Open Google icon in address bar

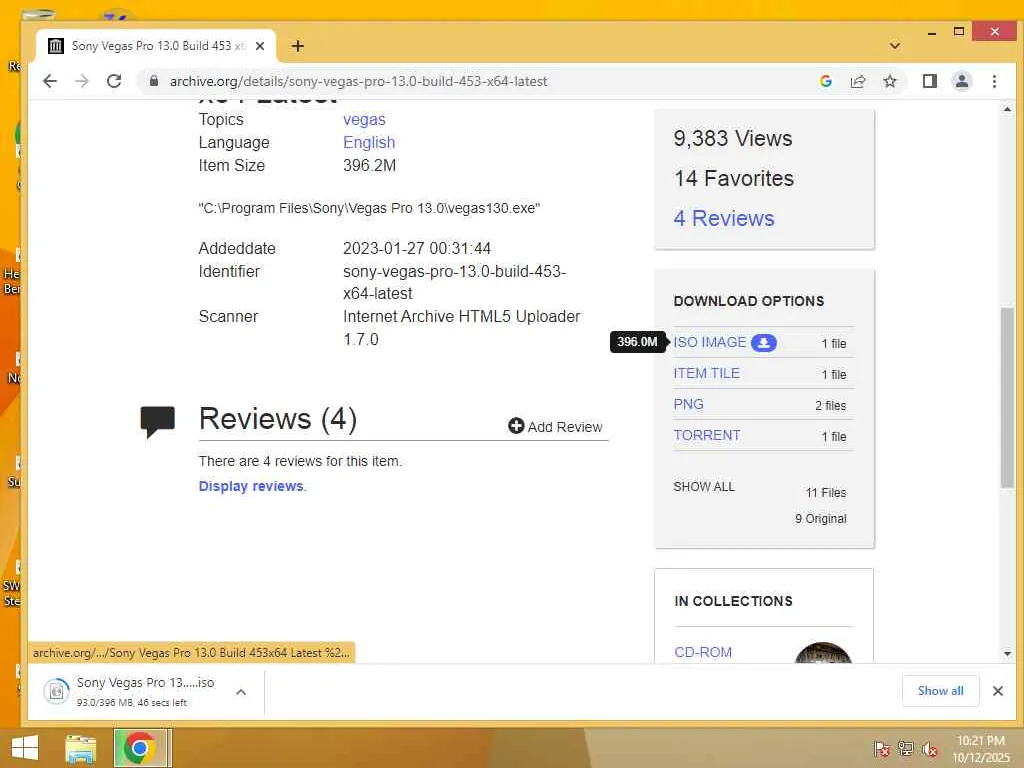825,81
